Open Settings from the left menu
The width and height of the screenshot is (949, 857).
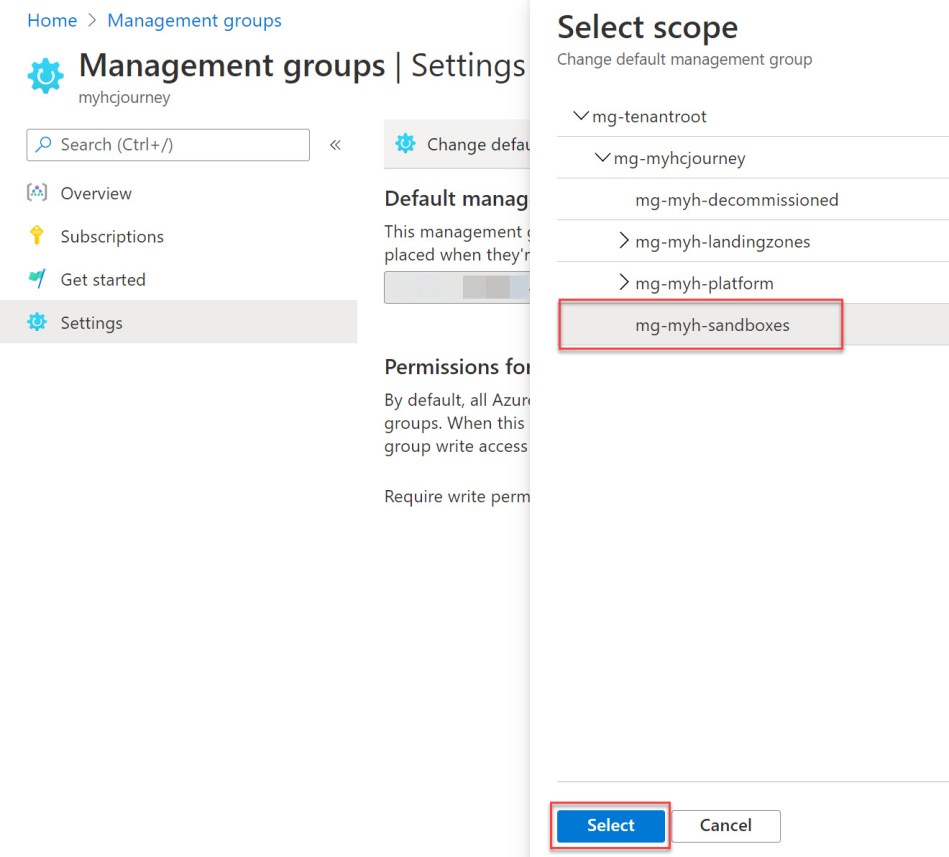93,322
